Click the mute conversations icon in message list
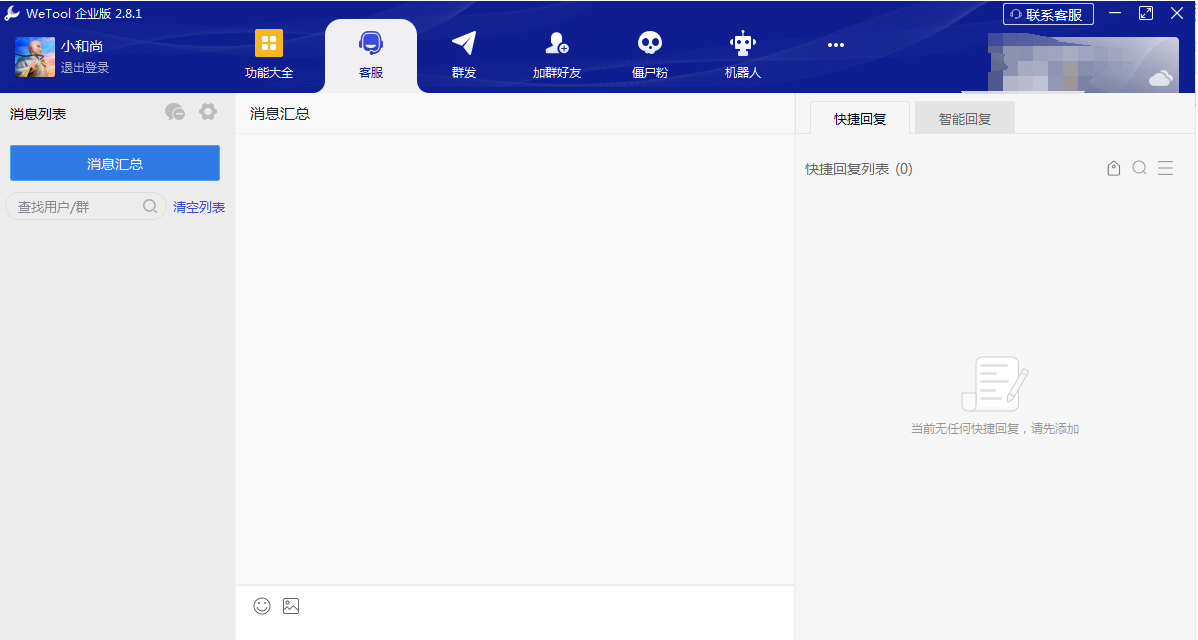This screenshot has width=1198, height=640. click(175, 112)
